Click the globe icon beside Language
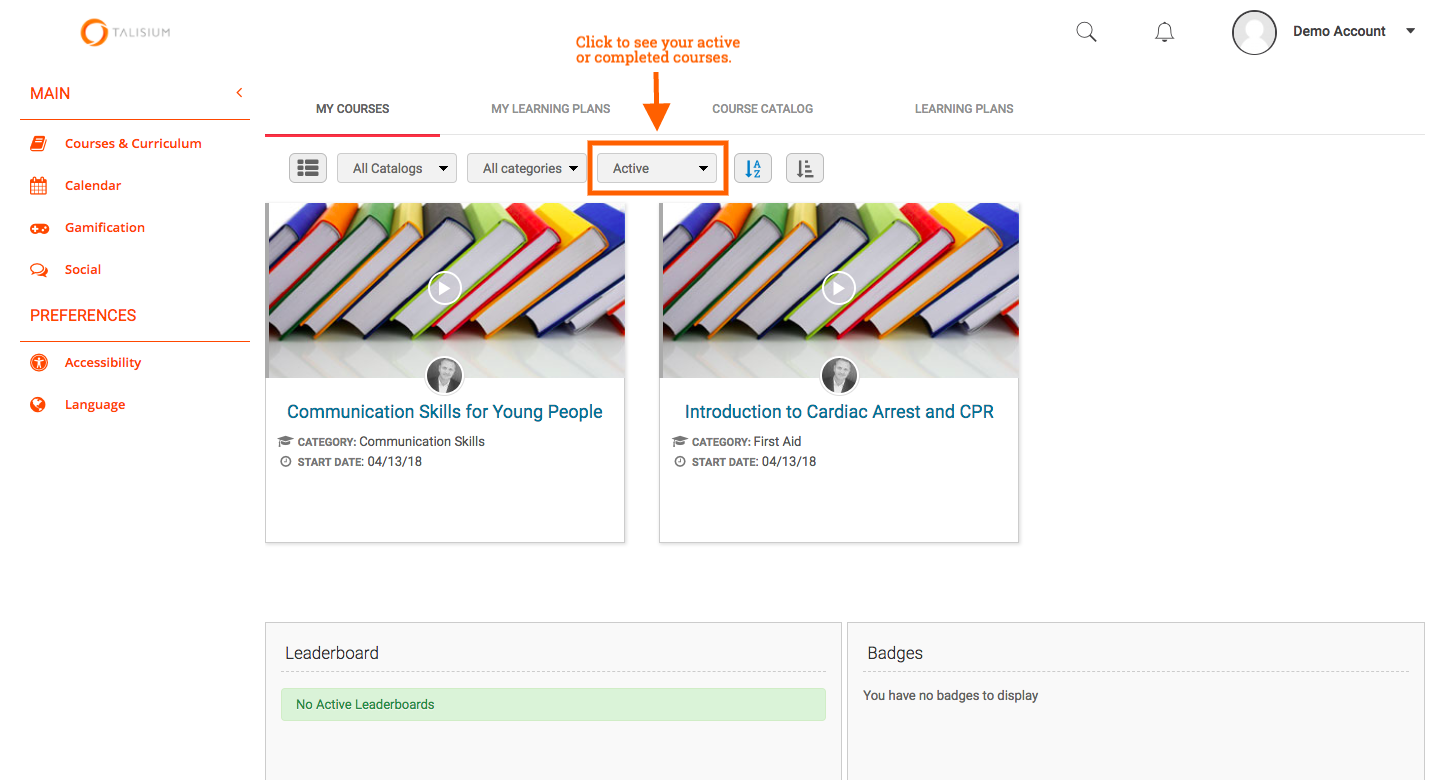This screenshot has height=780, width=1440. pyautogui.click(x=38, y=405)
